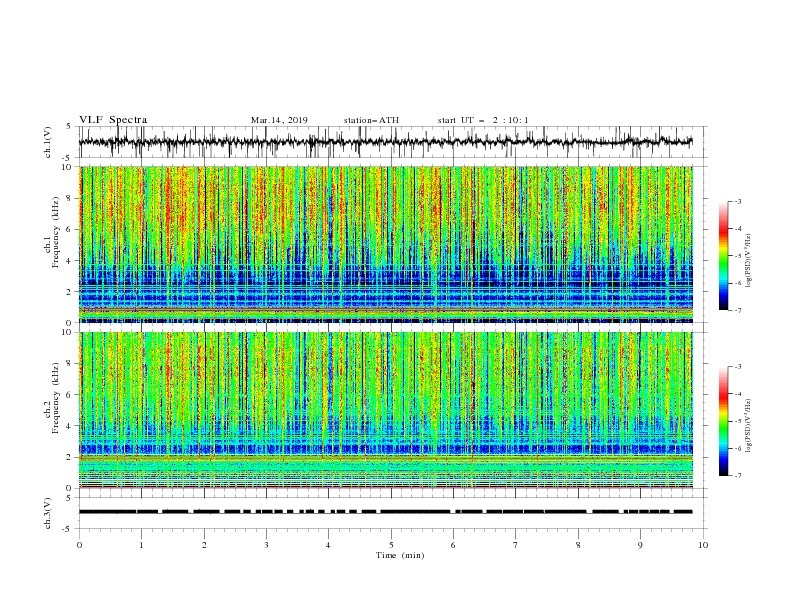Click the ch.2 color bar log(PSD) label
The height and width of the screenshot is (612, 792).
tap(748, 425)
